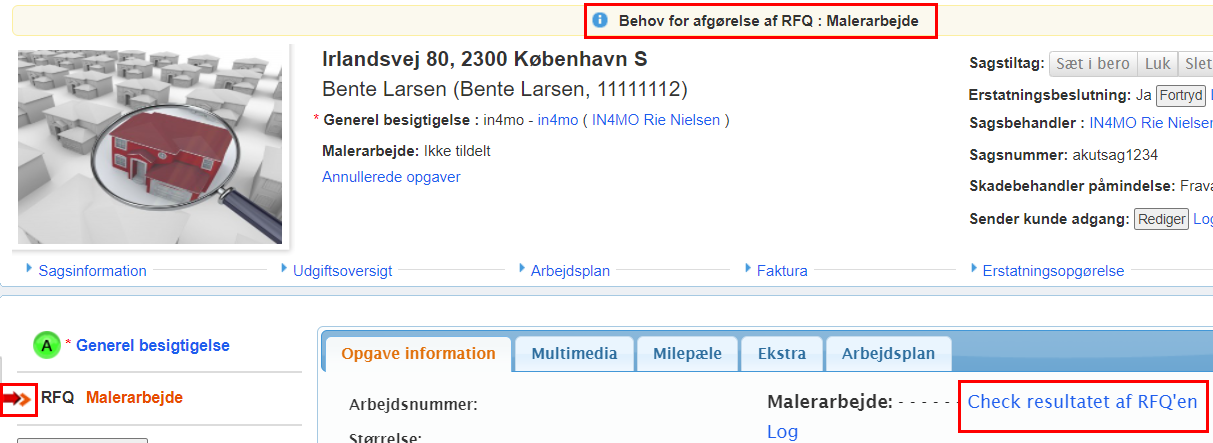Image resolution: width=1213 pixels, height=443 pixels.
Task: Switch to the Multimedia tab
Action: pyautogui.click(x=574, y=354)
